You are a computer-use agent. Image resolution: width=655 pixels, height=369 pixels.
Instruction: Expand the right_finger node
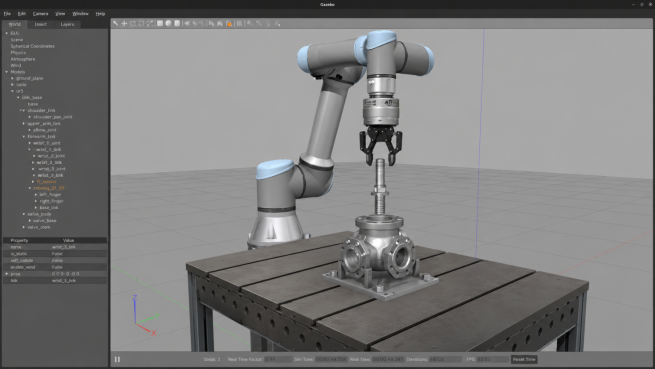36,201
